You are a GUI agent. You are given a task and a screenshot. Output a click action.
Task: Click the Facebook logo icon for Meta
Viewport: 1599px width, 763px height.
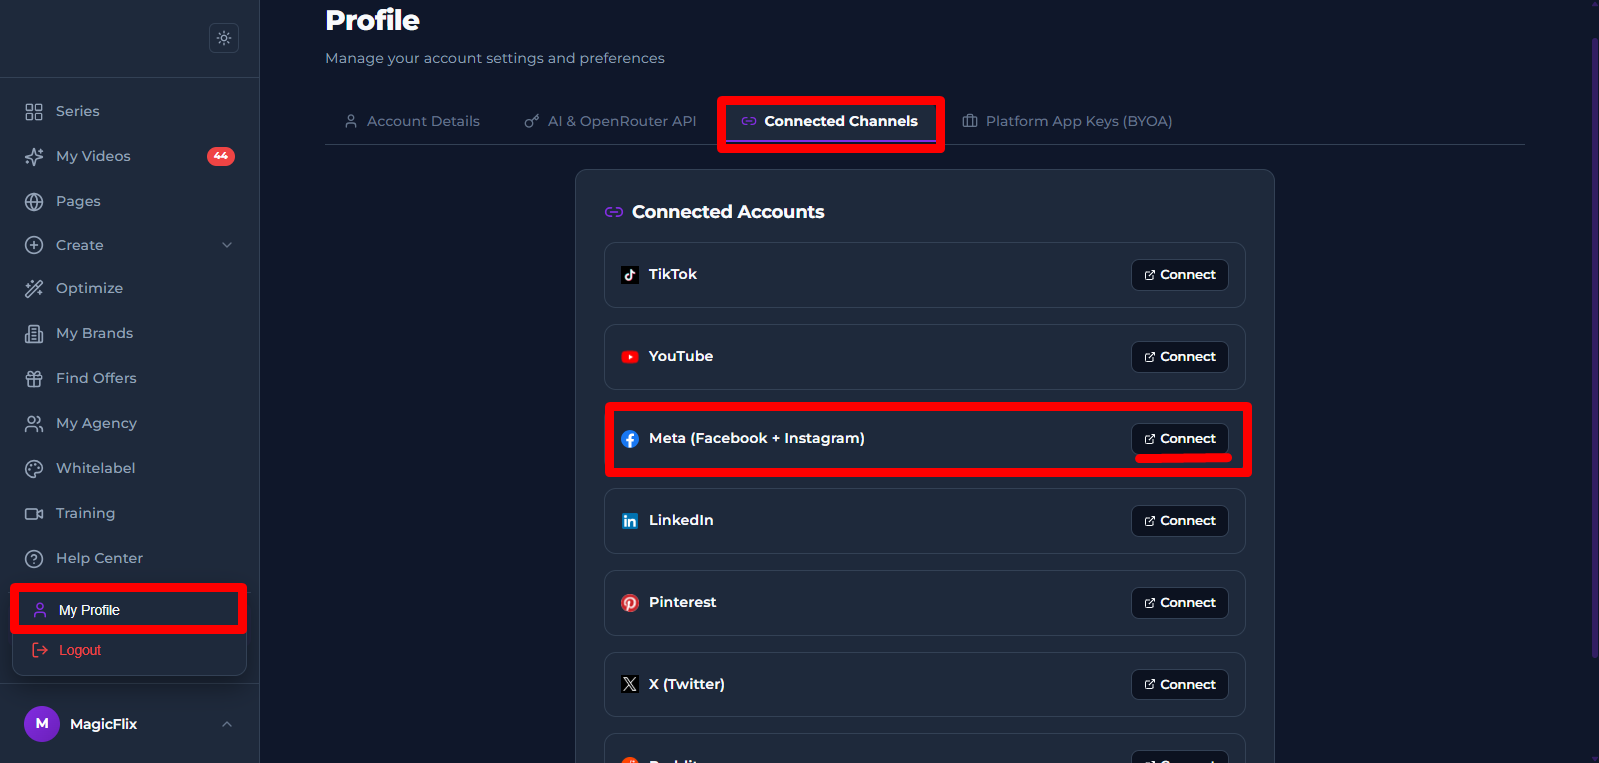tap(630, 439)
